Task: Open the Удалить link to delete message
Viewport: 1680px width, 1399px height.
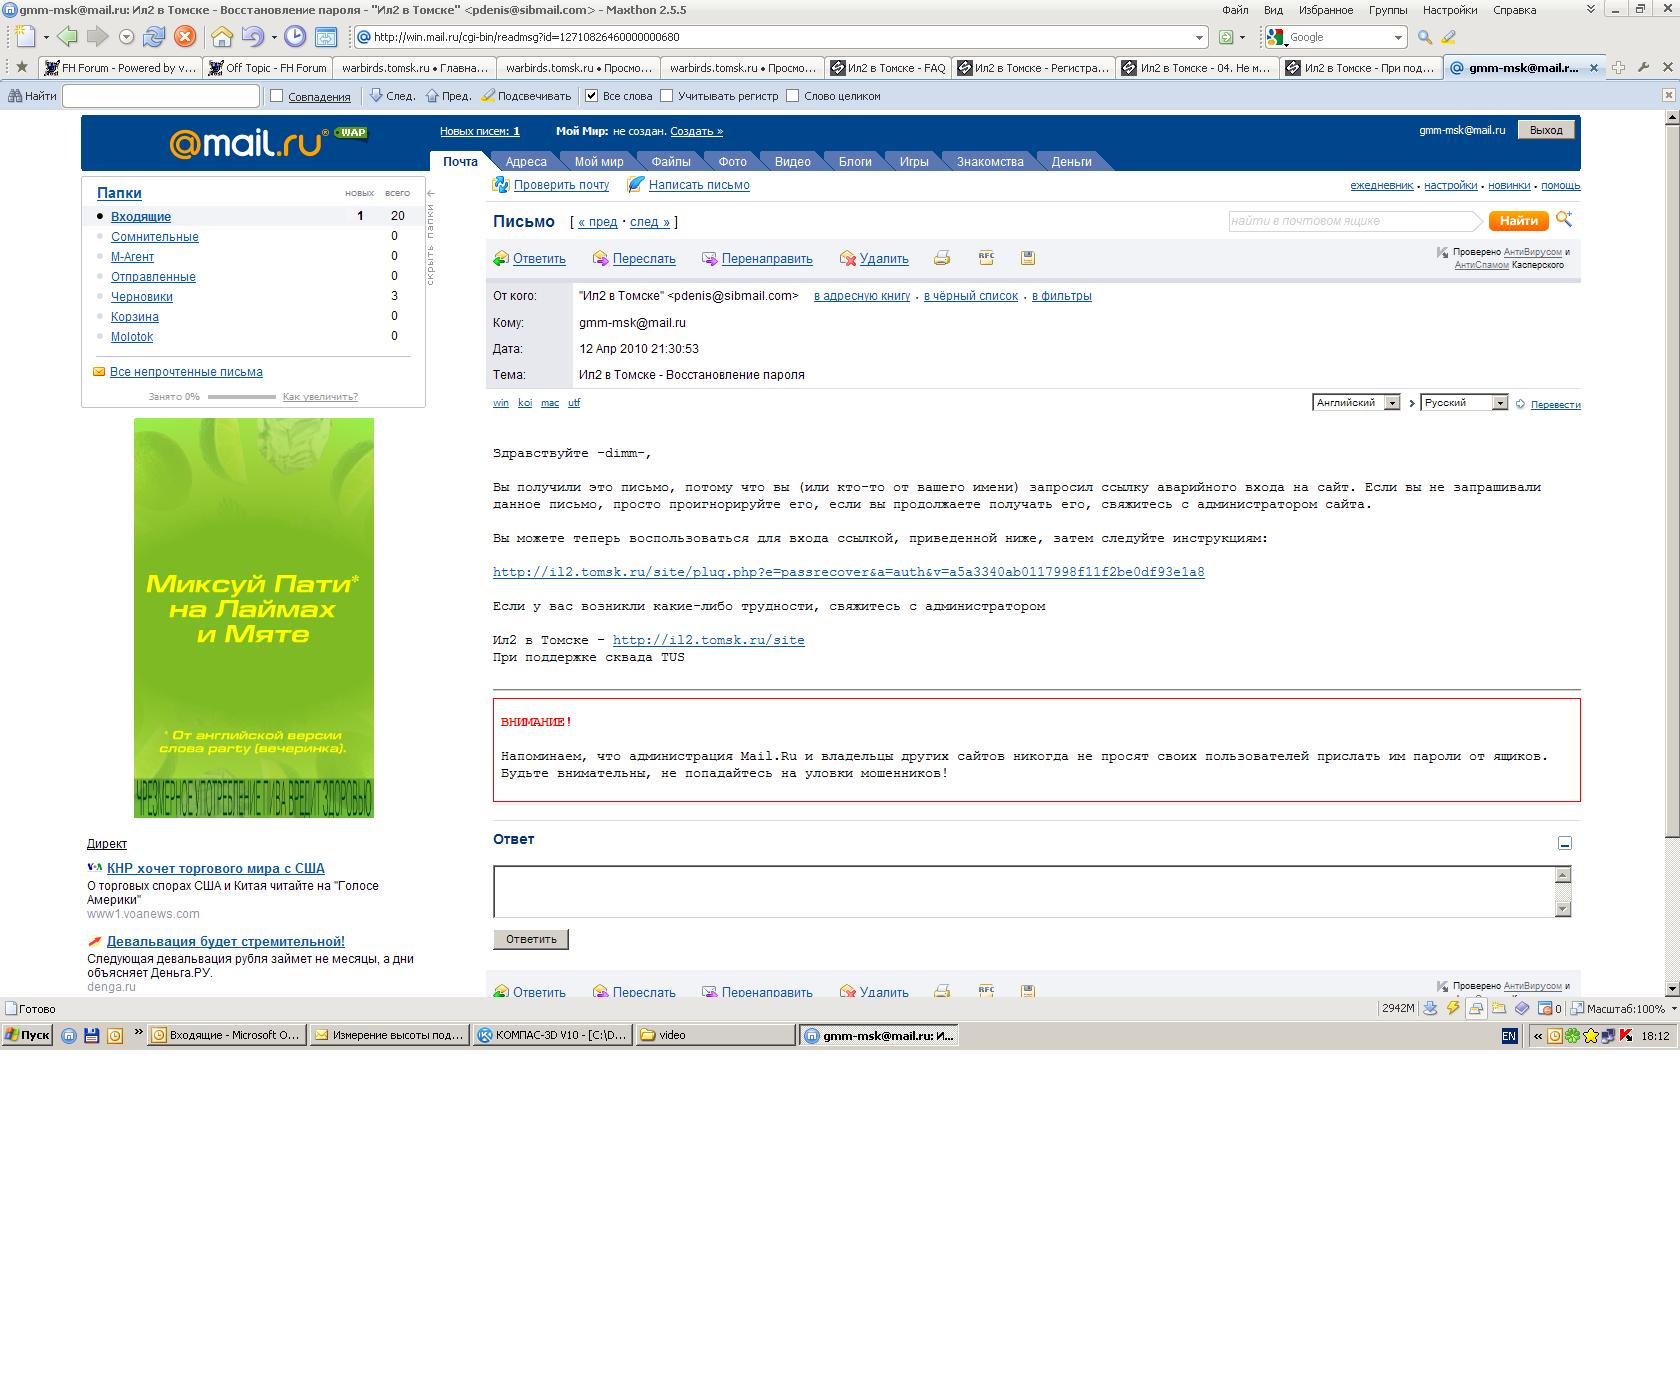Action: [x=883, y=259]
